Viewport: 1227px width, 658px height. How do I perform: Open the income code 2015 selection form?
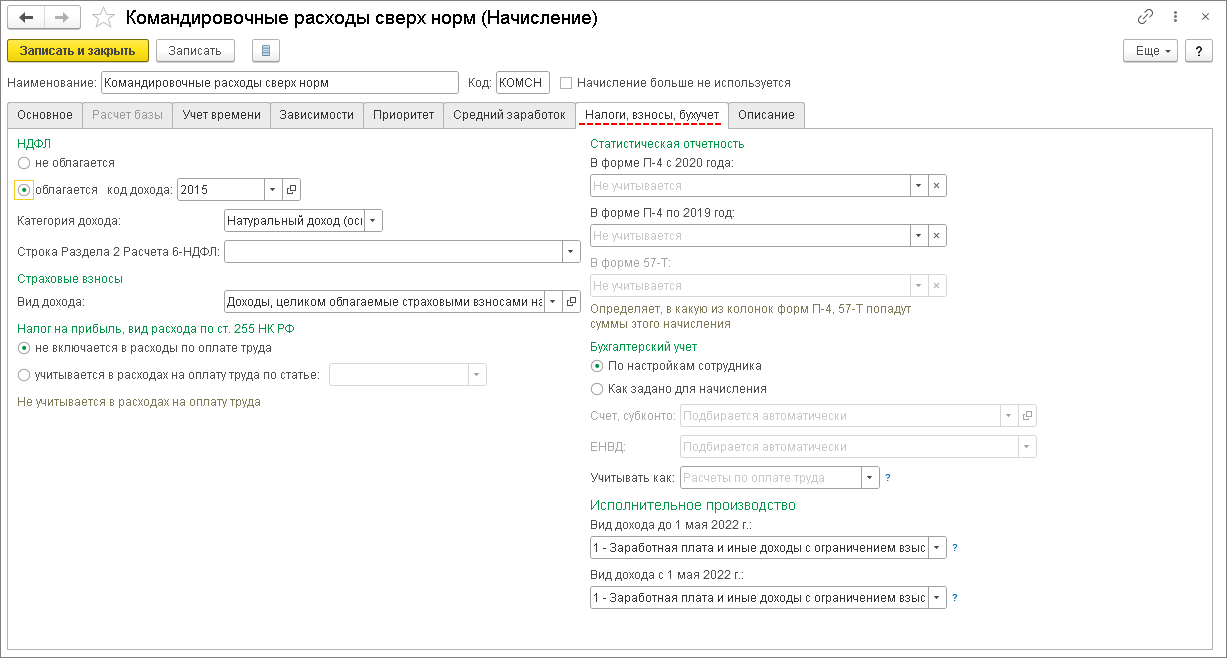click(292, 190)
